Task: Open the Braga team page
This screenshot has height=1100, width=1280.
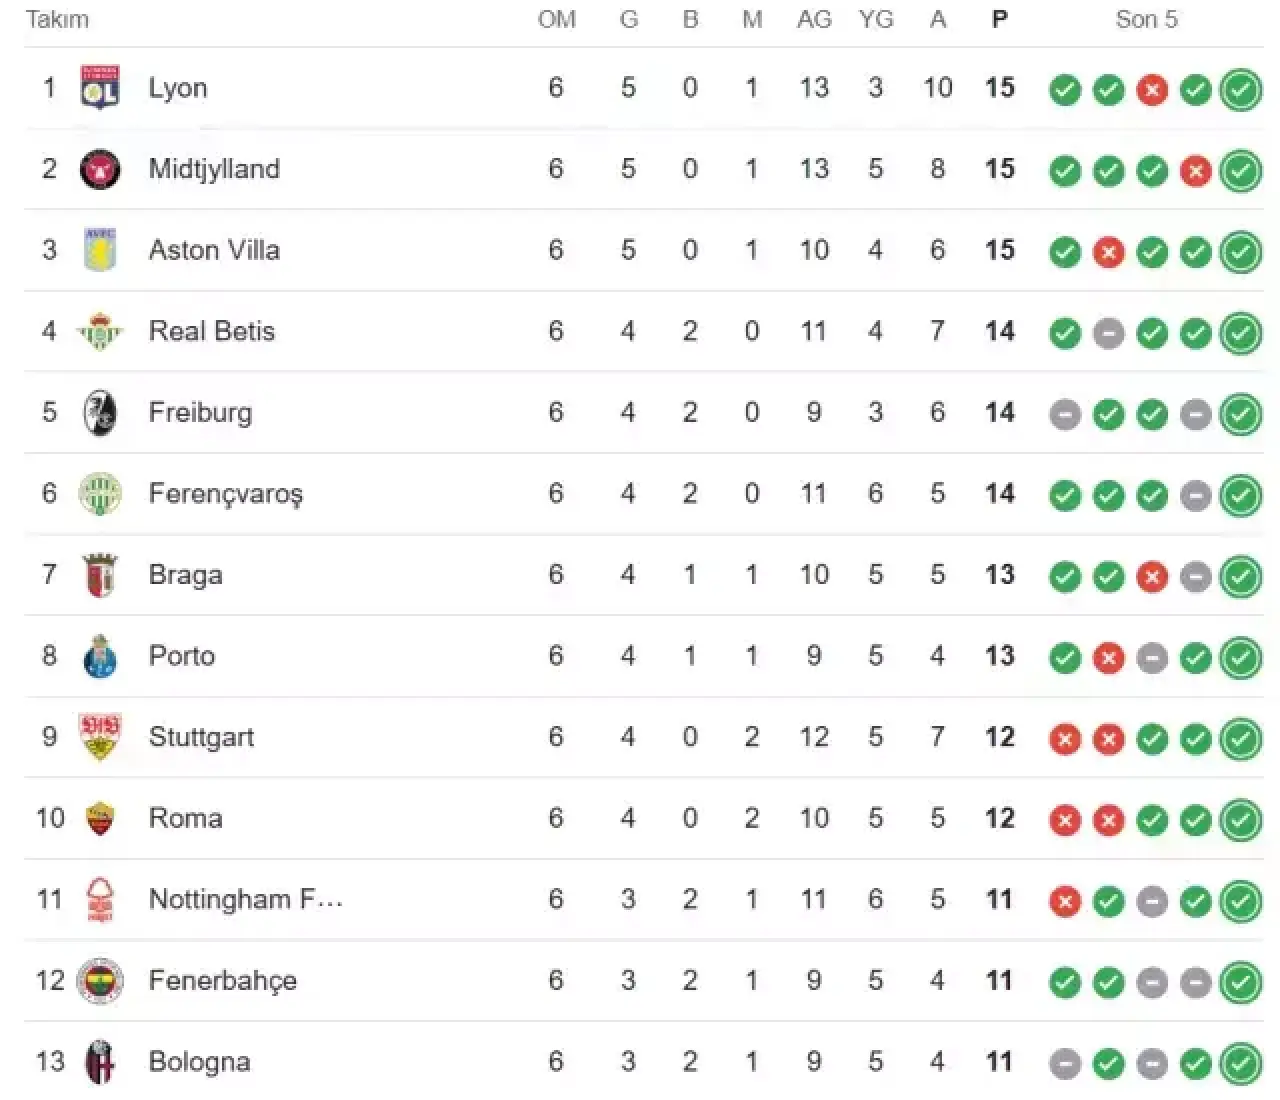Action: pos(186,575)
